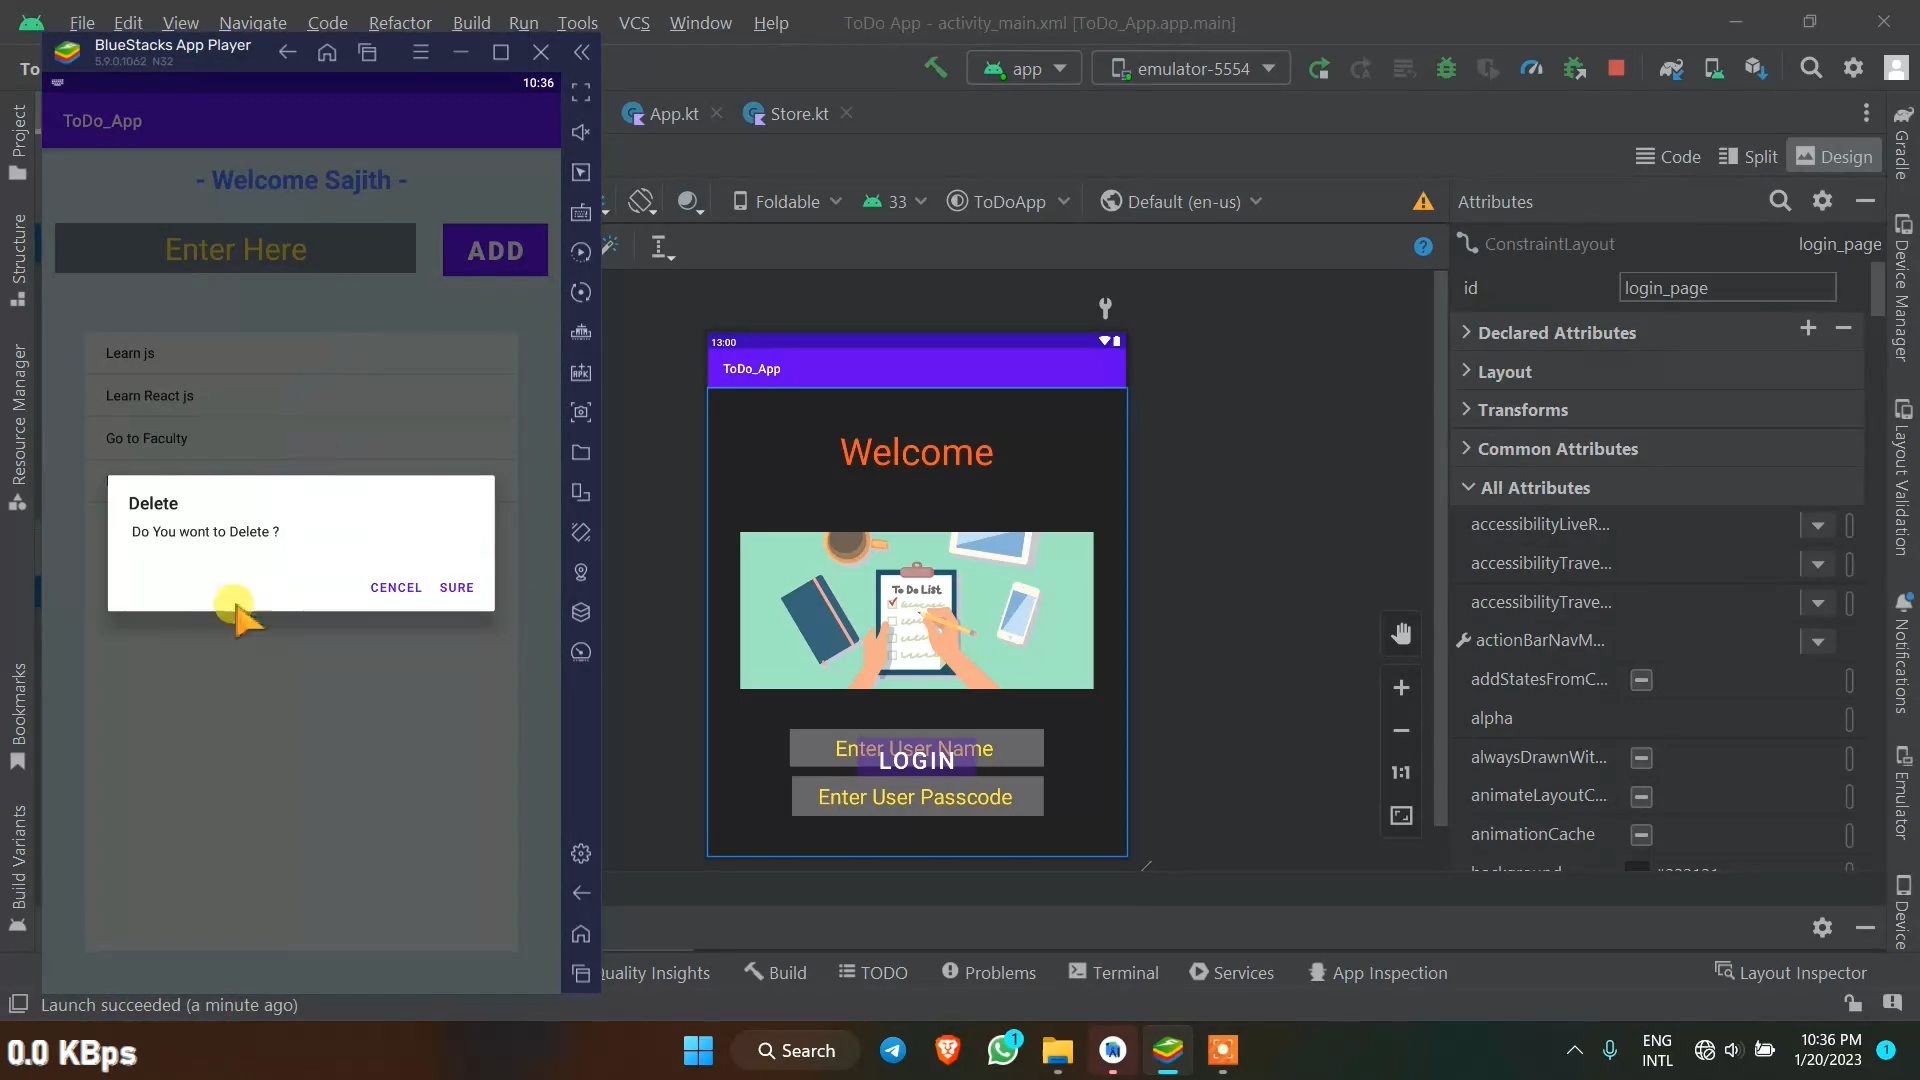The height and width of the screenshot is (1080, 1920).
Task: Select the Pan hand tool
Action: (x=1401, y=633)
